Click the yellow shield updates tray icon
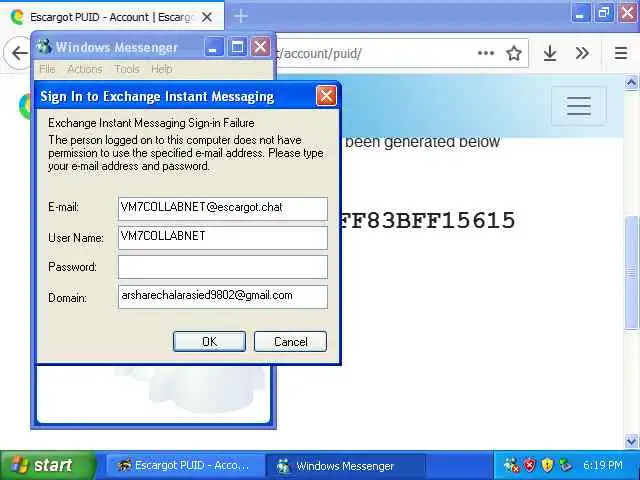This screenshot has width=640, height=480. [x=547, y=465]
